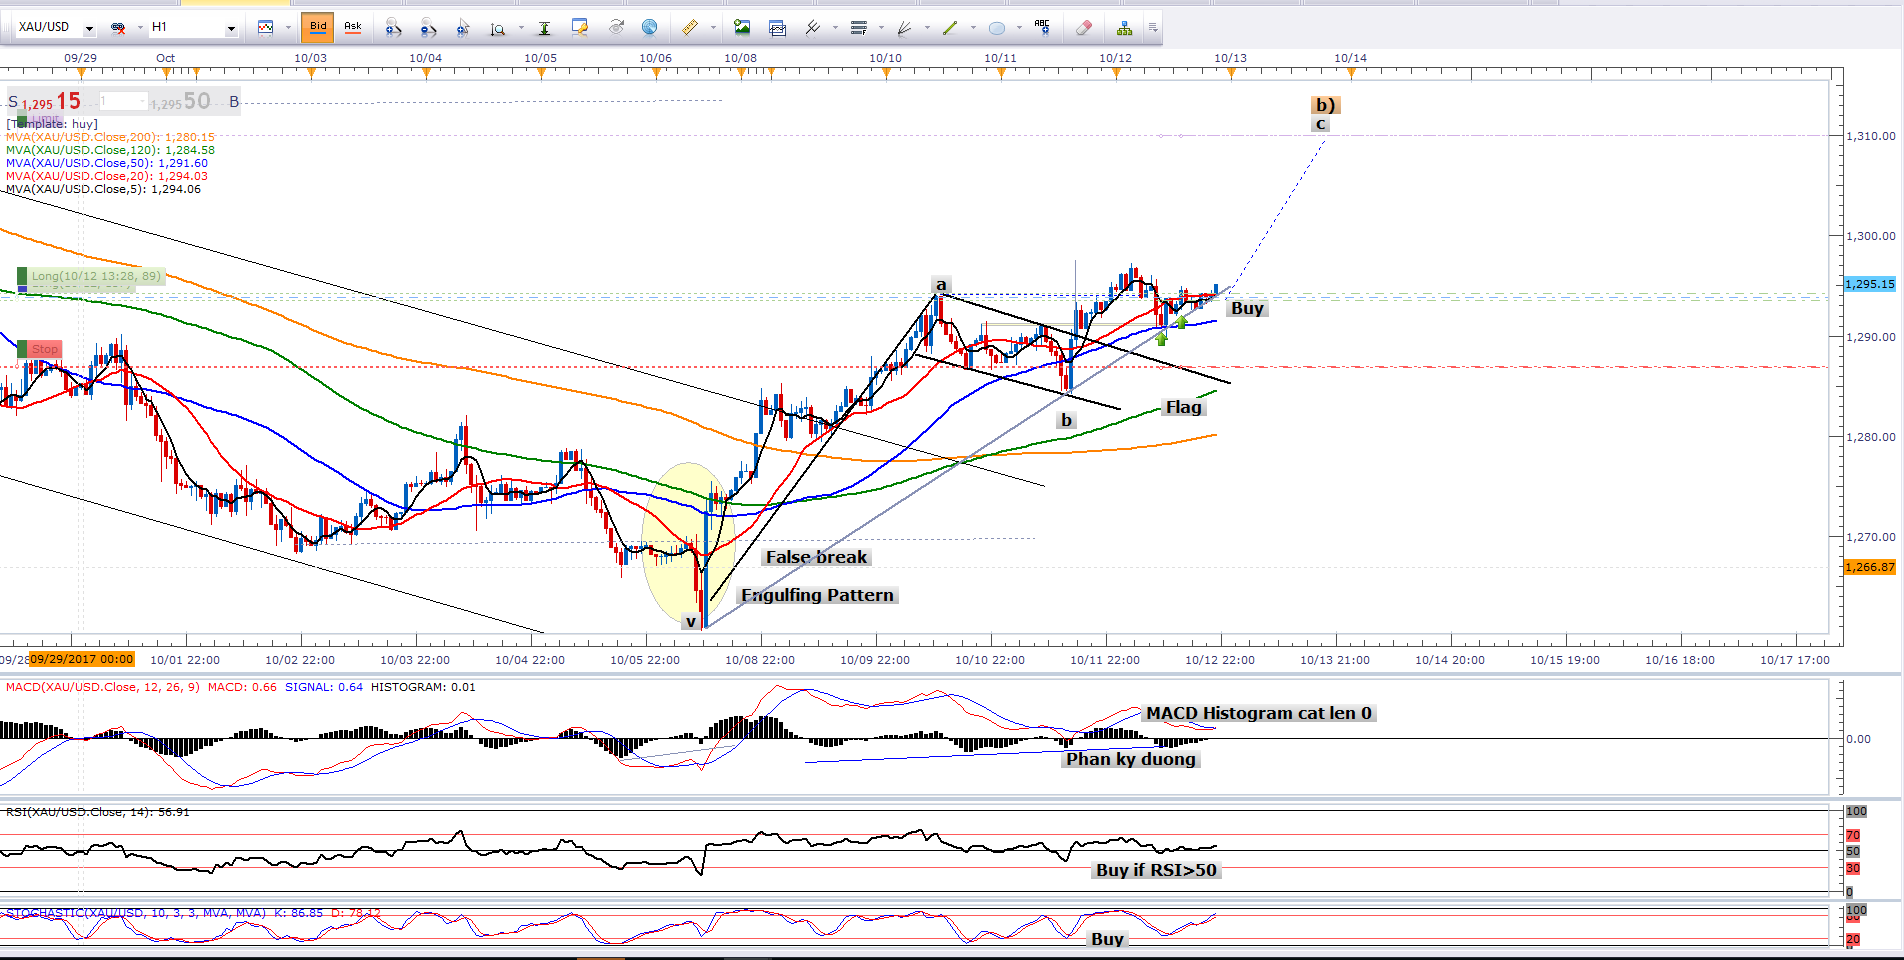Open the H1 timeframe dropdown
Image resolution: width=1904 pixels, height=960 pixels.
[231, 28]
